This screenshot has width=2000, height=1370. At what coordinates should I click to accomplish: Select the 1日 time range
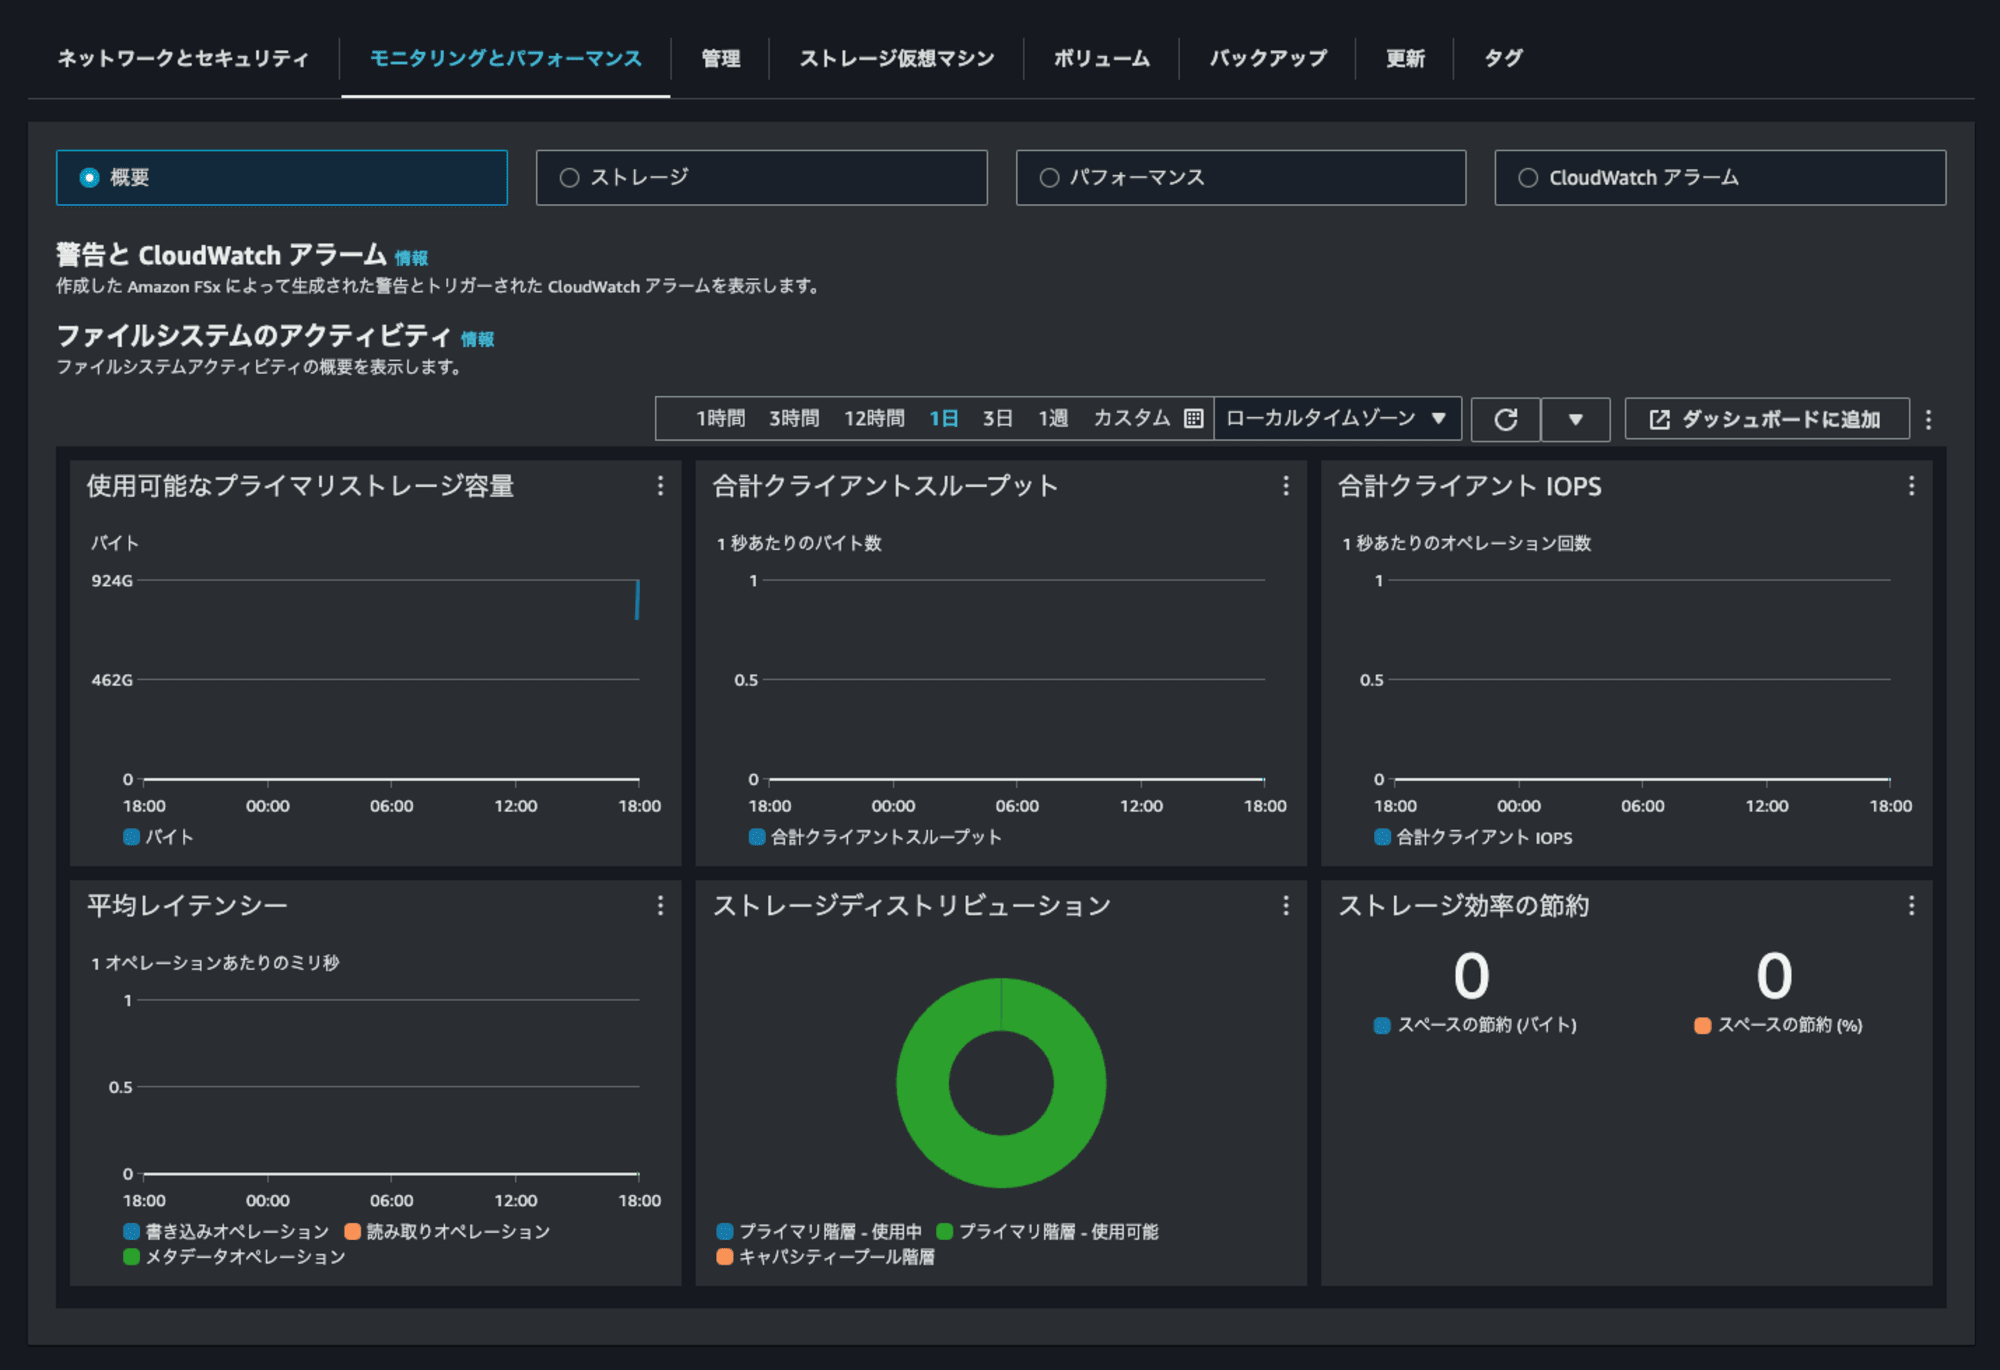click(x=944, y=418)
